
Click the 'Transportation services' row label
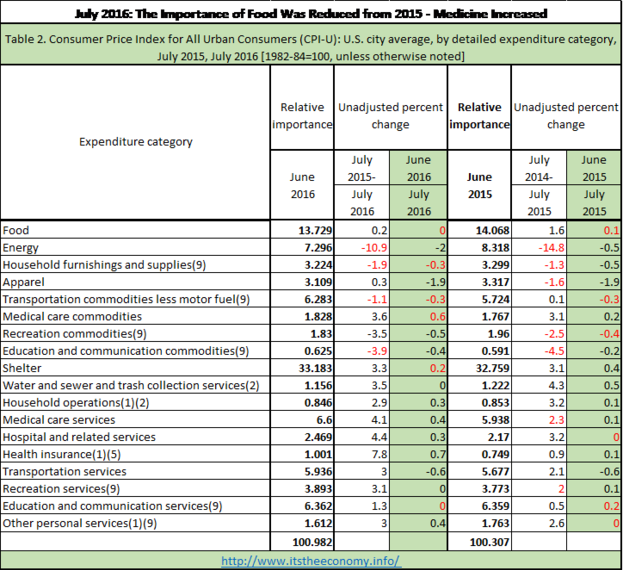tap(64, 471)
